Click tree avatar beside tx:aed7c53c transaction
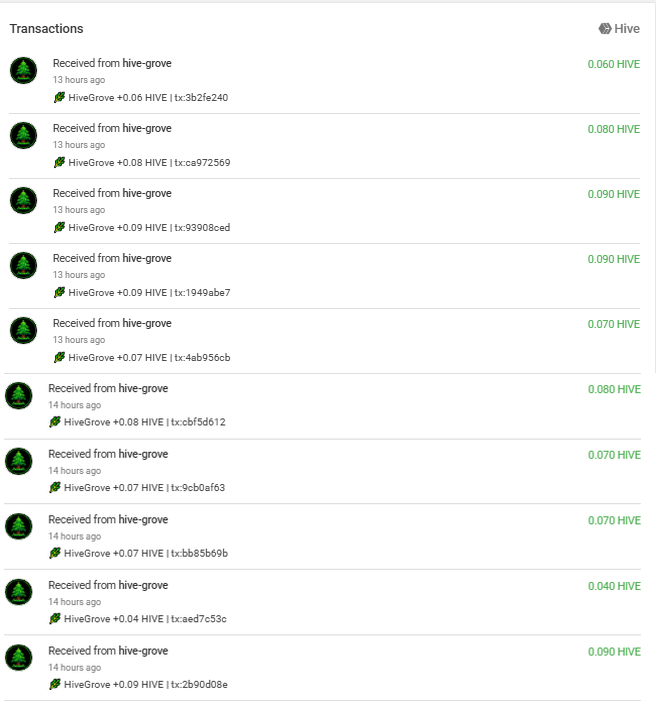 [19, 592]
